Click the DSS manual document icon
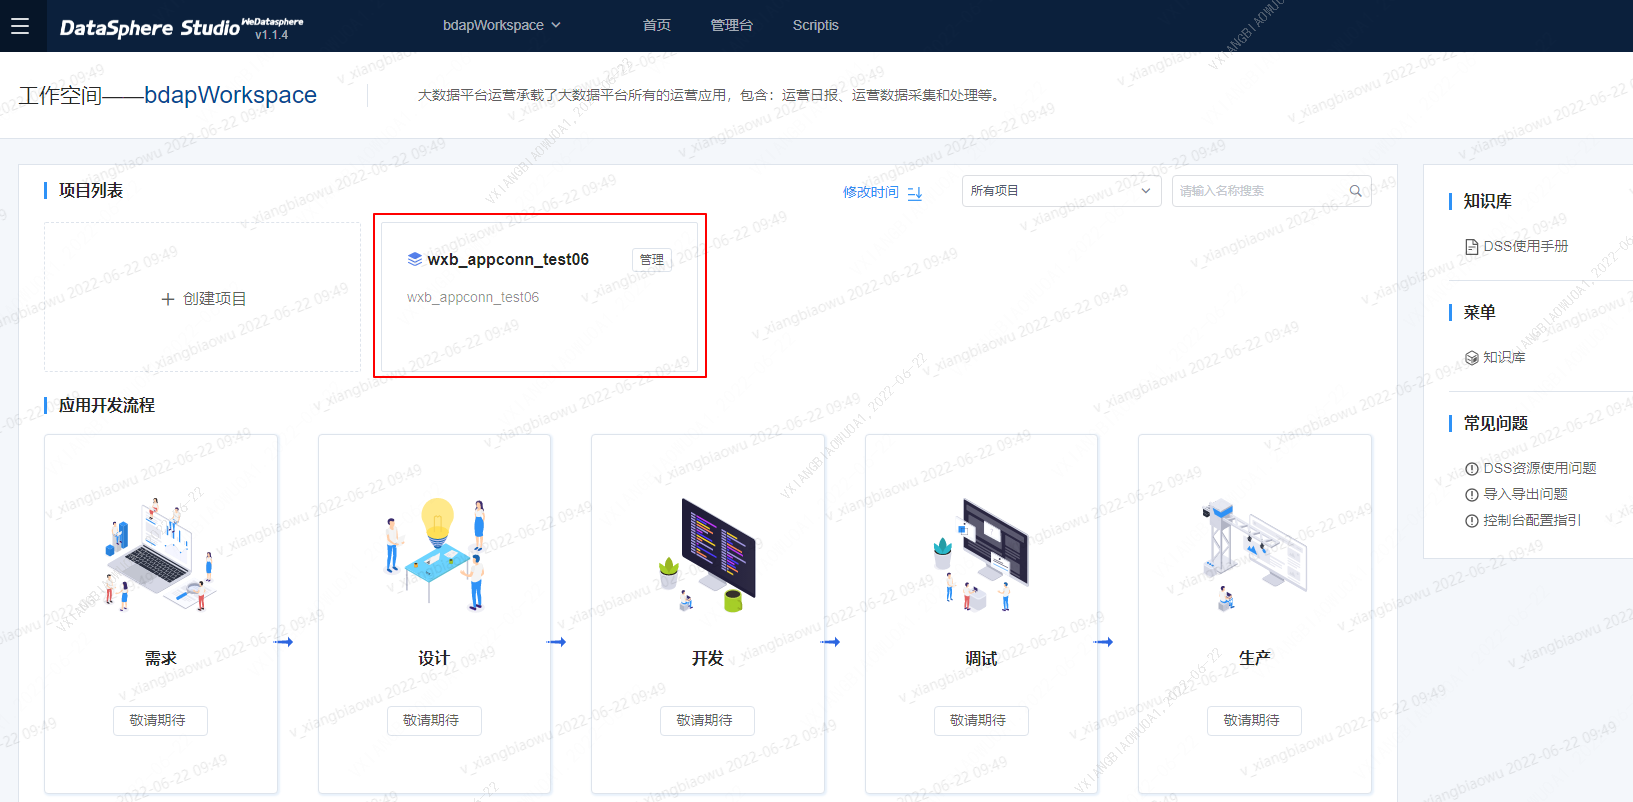 (1471, 247)
